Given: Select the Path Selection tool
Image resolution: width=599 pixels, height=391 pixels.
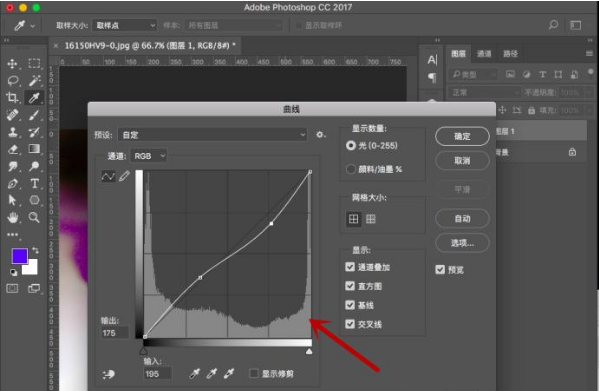Looking at the screenshot, I should click(13, 200).
